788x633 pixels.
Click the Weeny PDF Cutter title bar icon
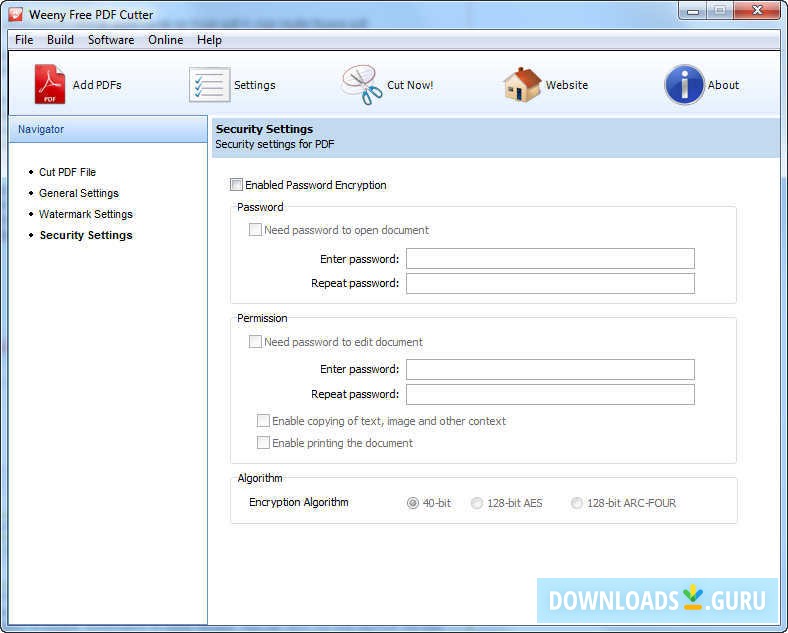(x=15, y=14)
